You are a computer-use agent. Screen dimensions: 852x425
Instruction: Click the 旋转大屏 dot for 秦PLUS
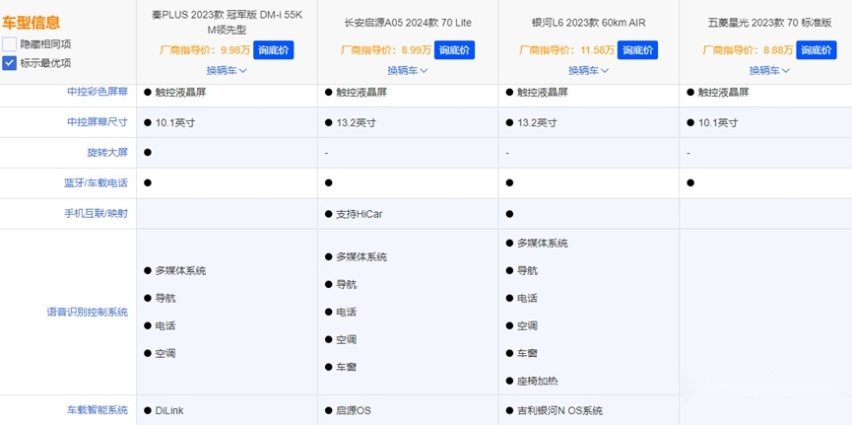(x=147, y=153)
